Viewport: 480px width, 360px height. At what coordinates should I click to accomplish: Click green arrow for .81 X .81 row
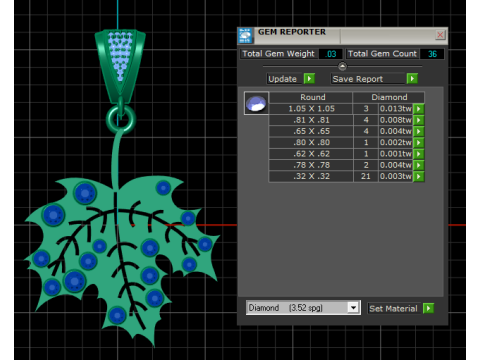(x=419, y=120)
